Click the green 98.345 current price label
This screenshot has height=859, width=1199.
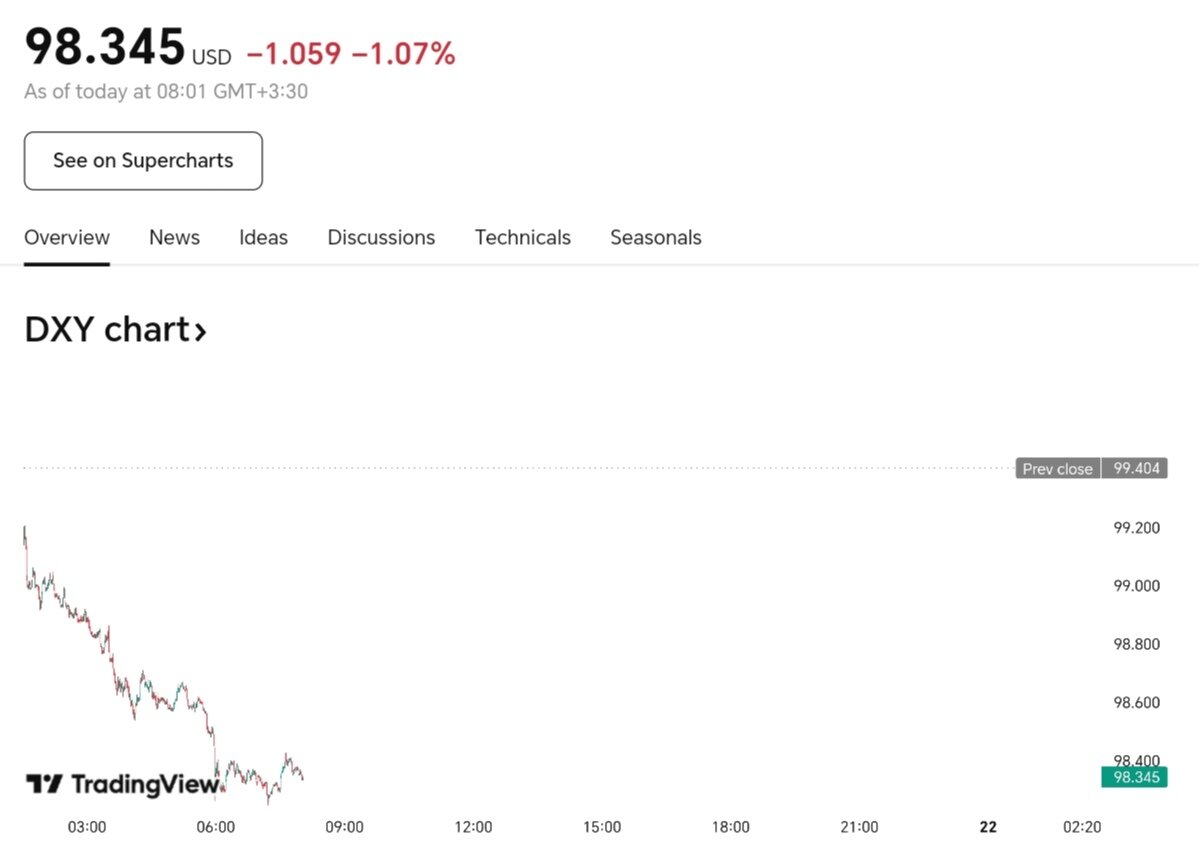coord(1134,777)
